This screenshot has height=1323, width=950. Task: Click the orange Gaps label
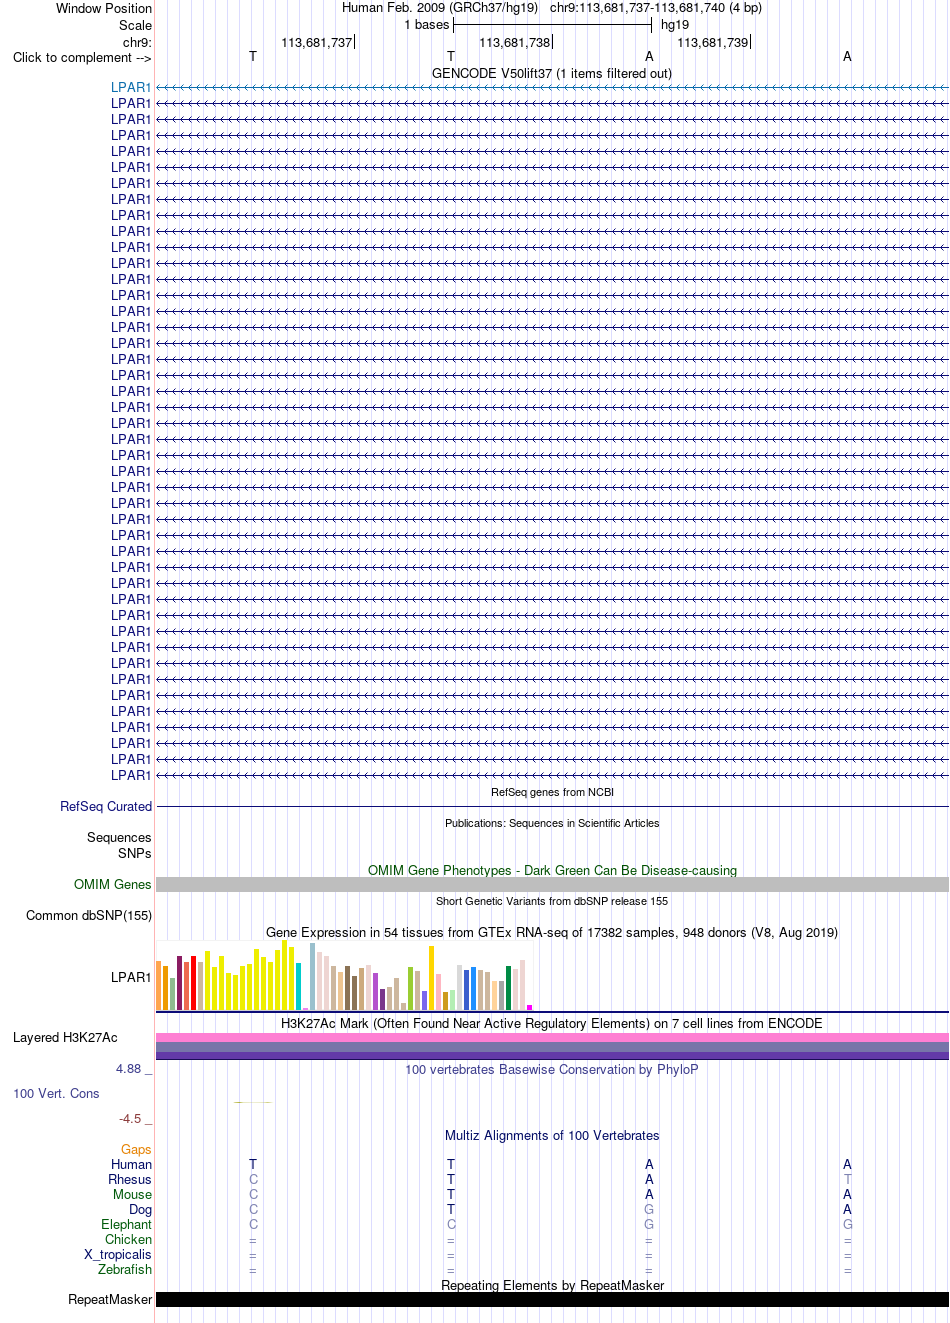click(136, 1149)
